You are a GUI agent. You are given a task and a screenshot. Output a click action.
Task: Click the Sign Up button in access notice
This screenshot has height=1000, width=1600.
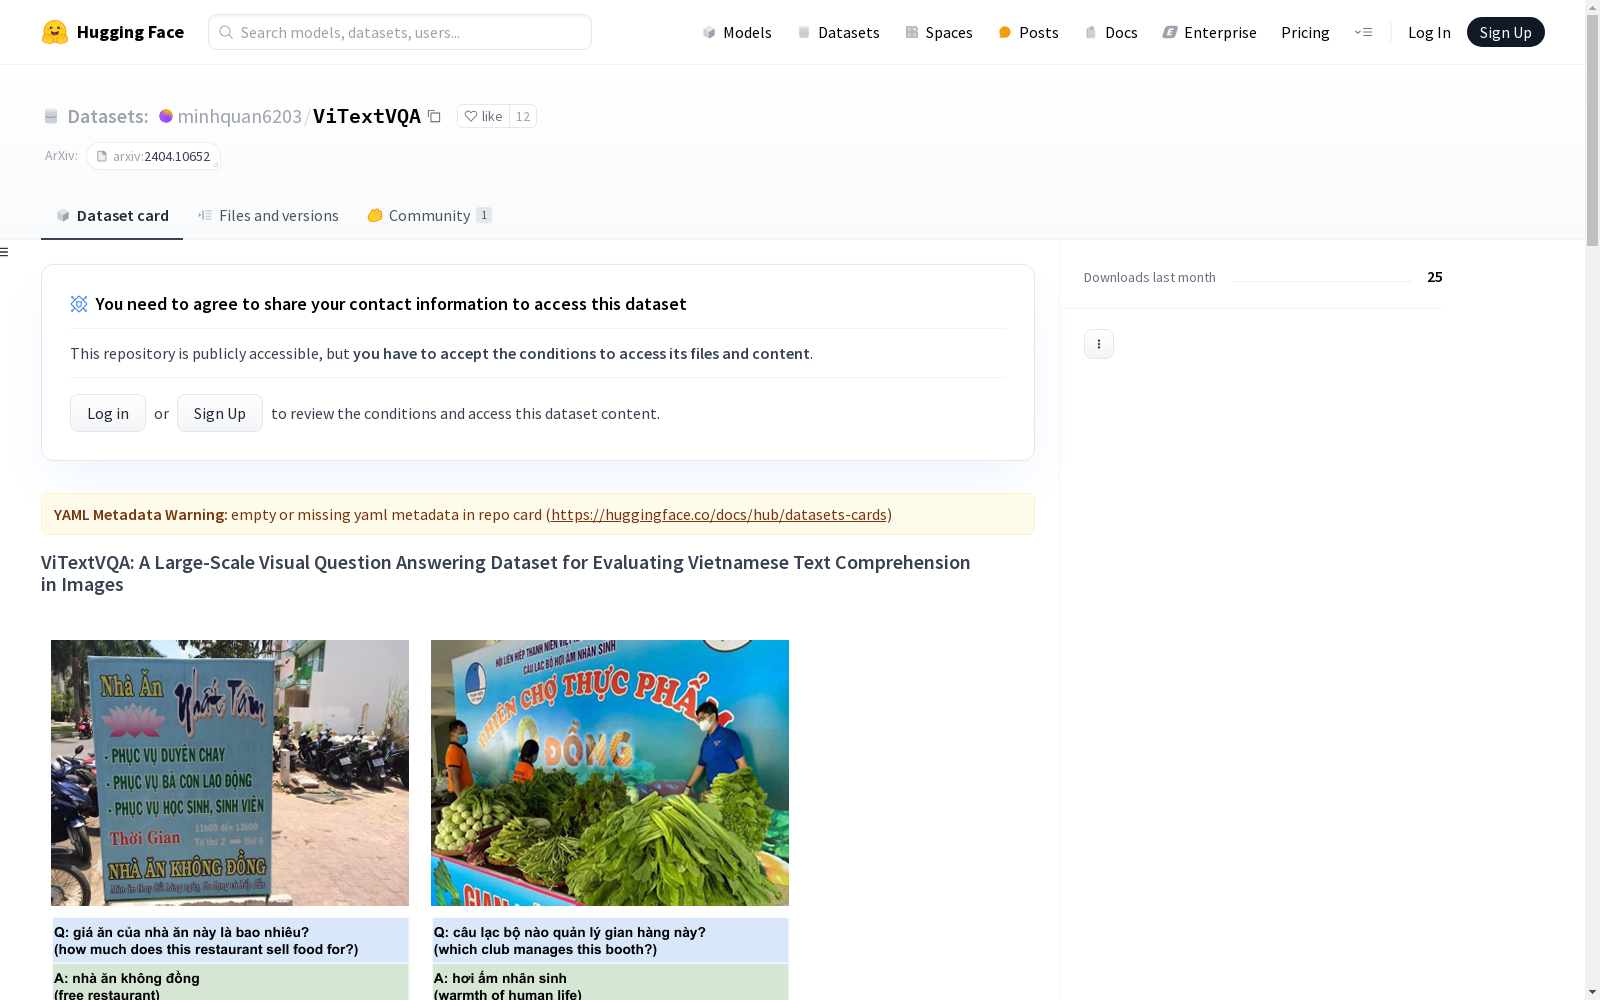(x=220, y=413)
